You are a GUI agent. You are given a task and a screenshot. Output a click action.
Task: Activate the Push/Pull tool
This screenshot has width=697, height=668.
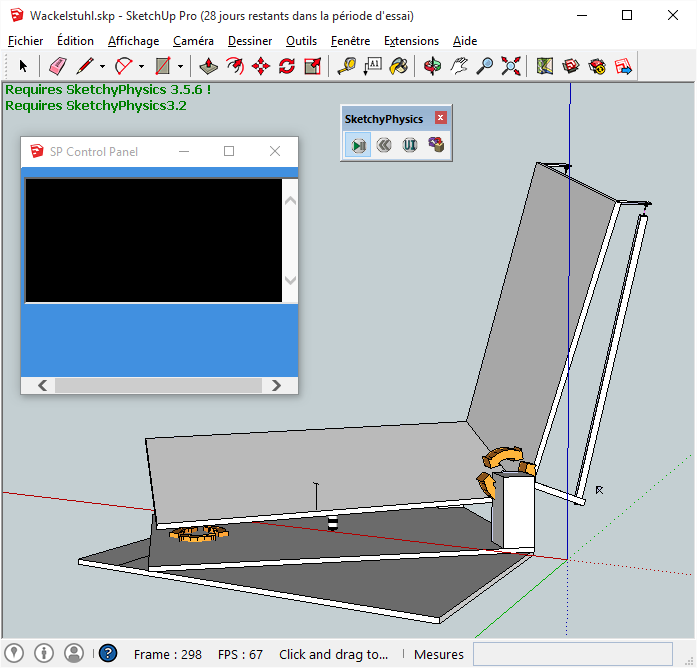pyautogui.click(x=208, y=66)
